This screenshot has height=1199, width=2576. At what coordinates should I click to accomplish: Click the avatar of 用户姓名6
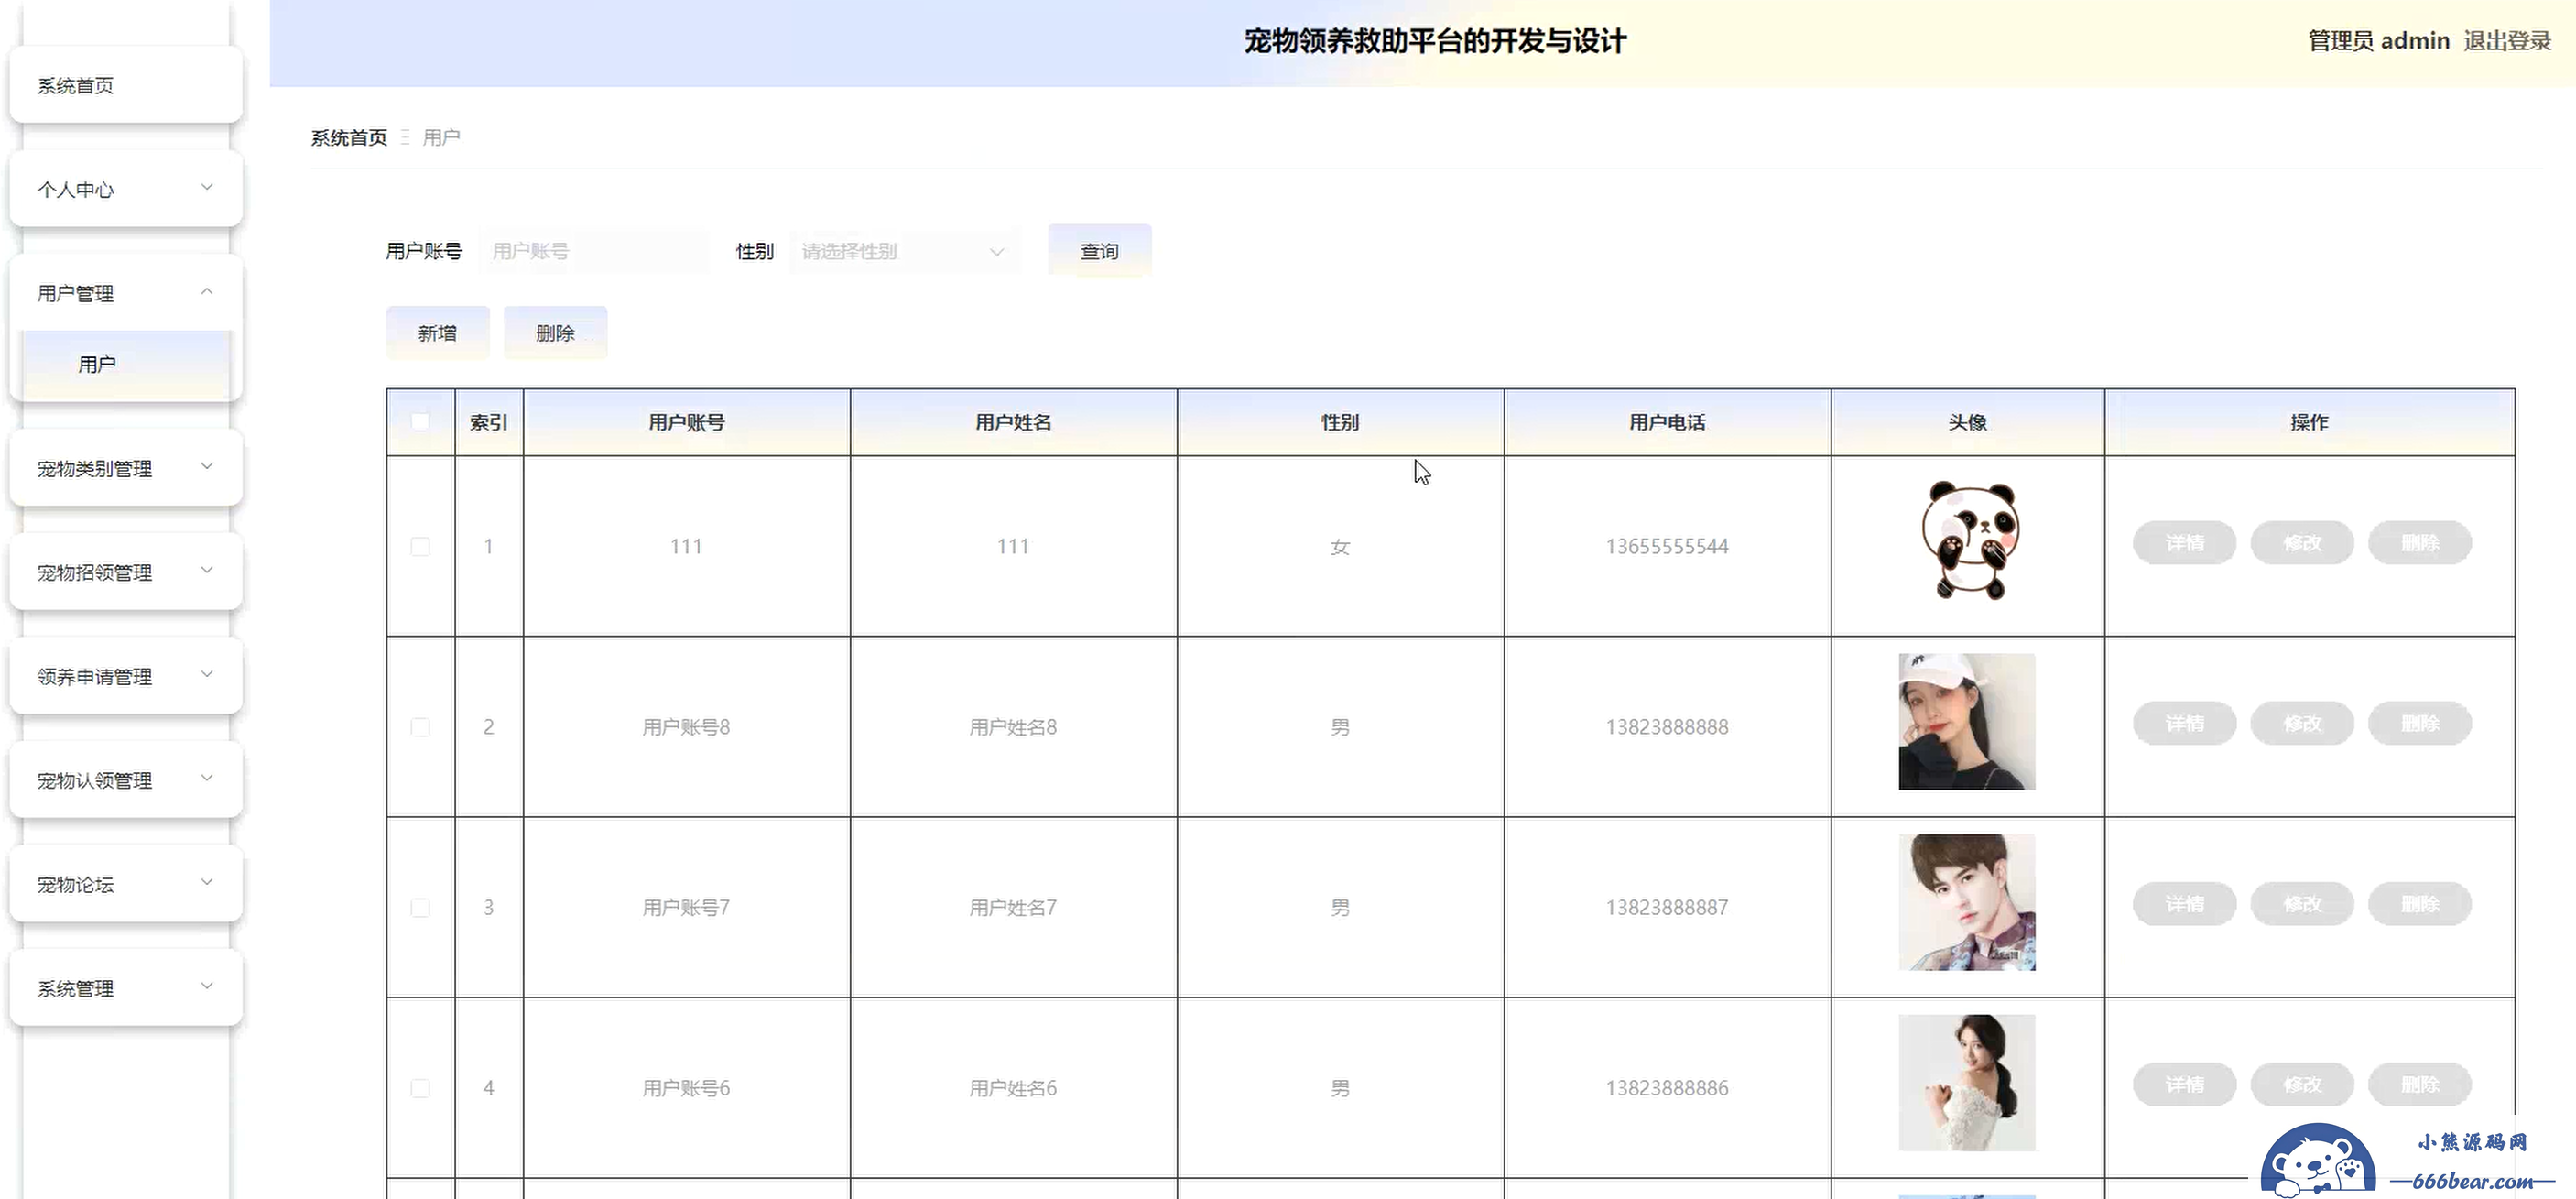[x=1967, y=1083]
